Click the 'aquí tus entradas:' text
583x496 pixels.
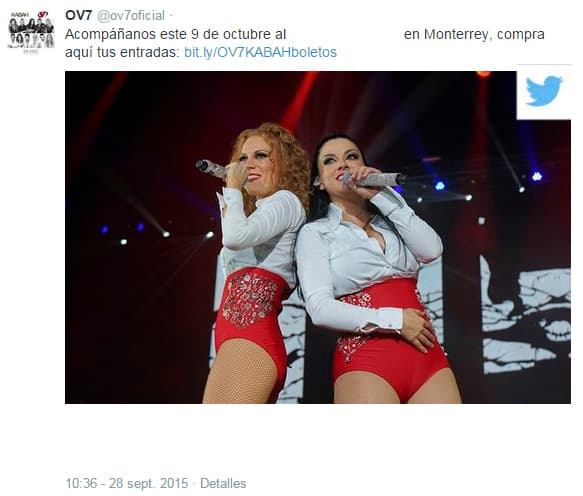coord(122,52)
